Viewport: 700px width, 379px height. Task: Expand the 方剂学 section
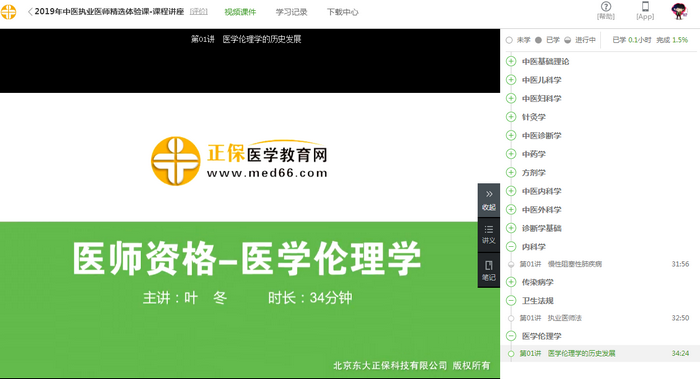(x=511, y=172)
